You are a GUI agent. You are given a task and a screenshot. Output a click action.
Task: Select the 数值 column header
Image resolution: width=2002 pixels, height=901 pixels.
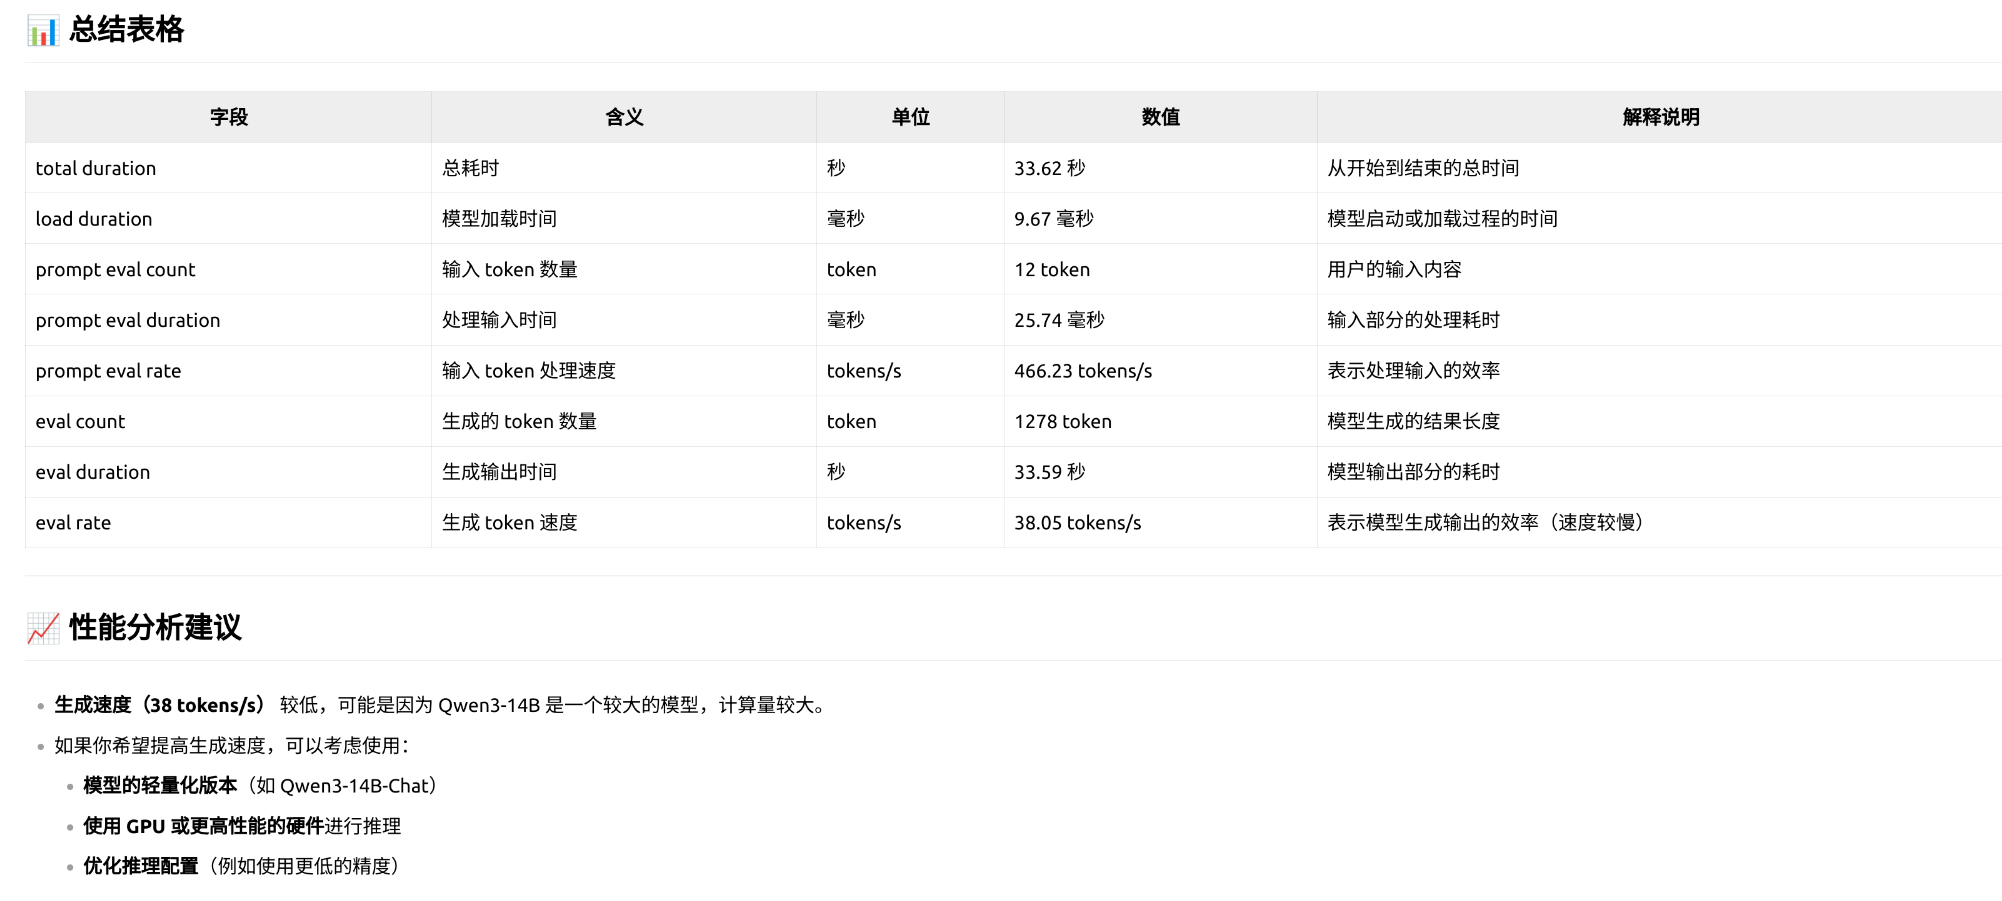pyautogui.click(x=1160, y=117)
